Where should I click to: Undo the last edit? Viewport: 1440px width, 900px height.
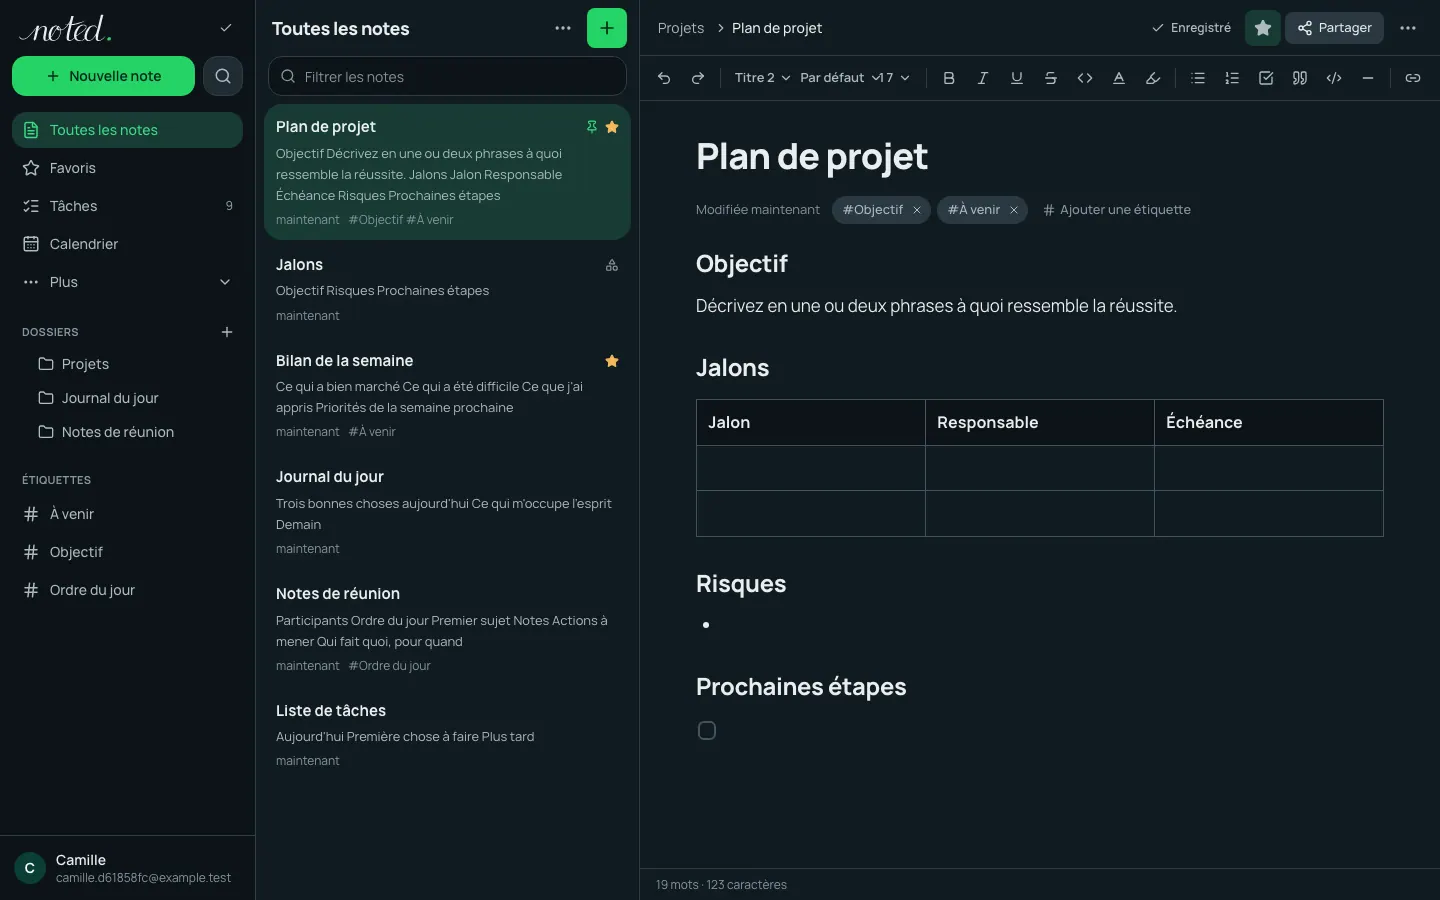(664, 78)
